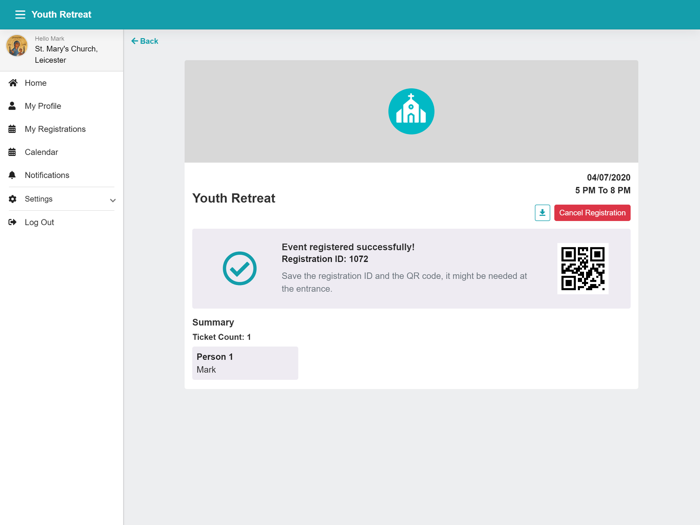This screenshot has height=525, width=700.
Task: Click the save registration ID hint text
Action: click(404, 282)
